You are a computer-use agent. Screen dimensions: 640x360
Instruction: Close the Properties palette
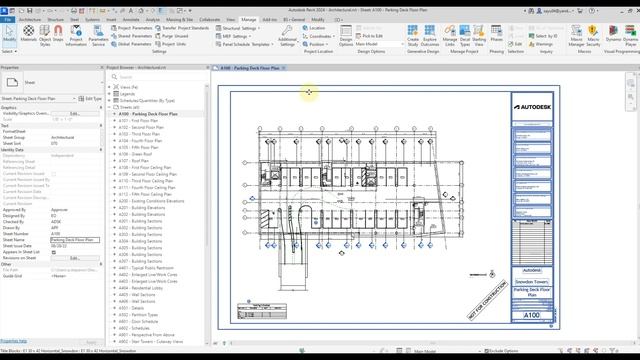point(102,67)
